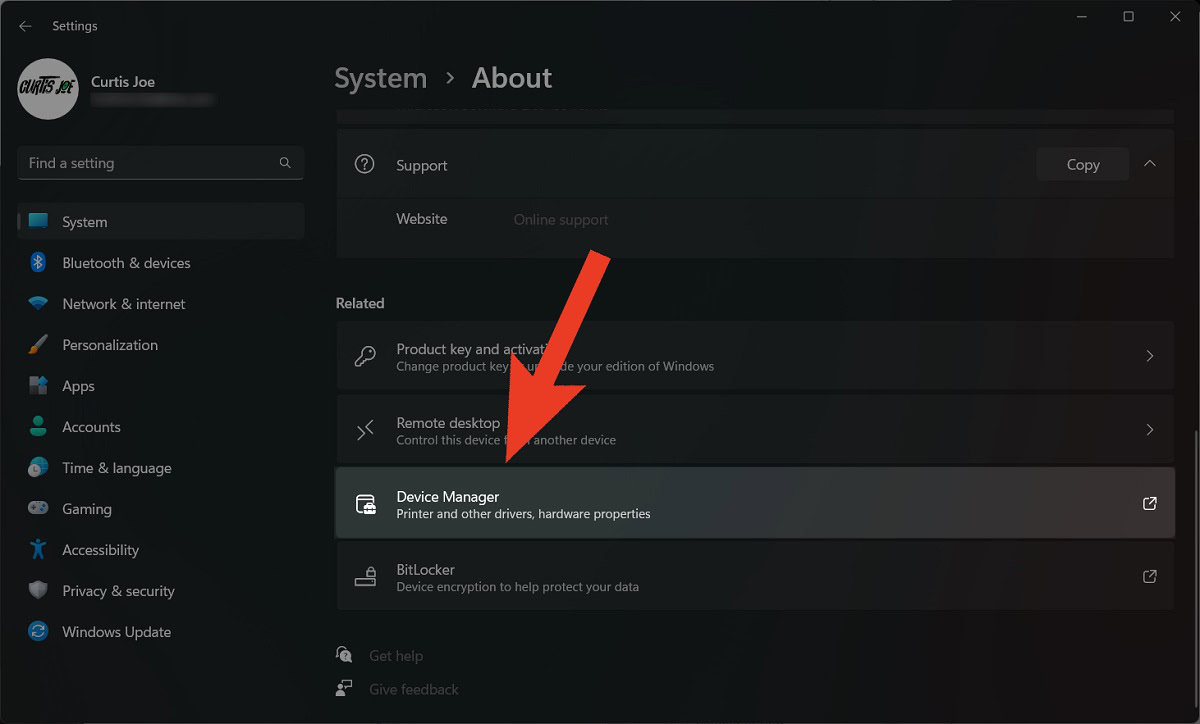Image resolution: width=1200 pixels, height=724 pixels.
Task: Open Windows Update settings
Action: click(116, 632)
